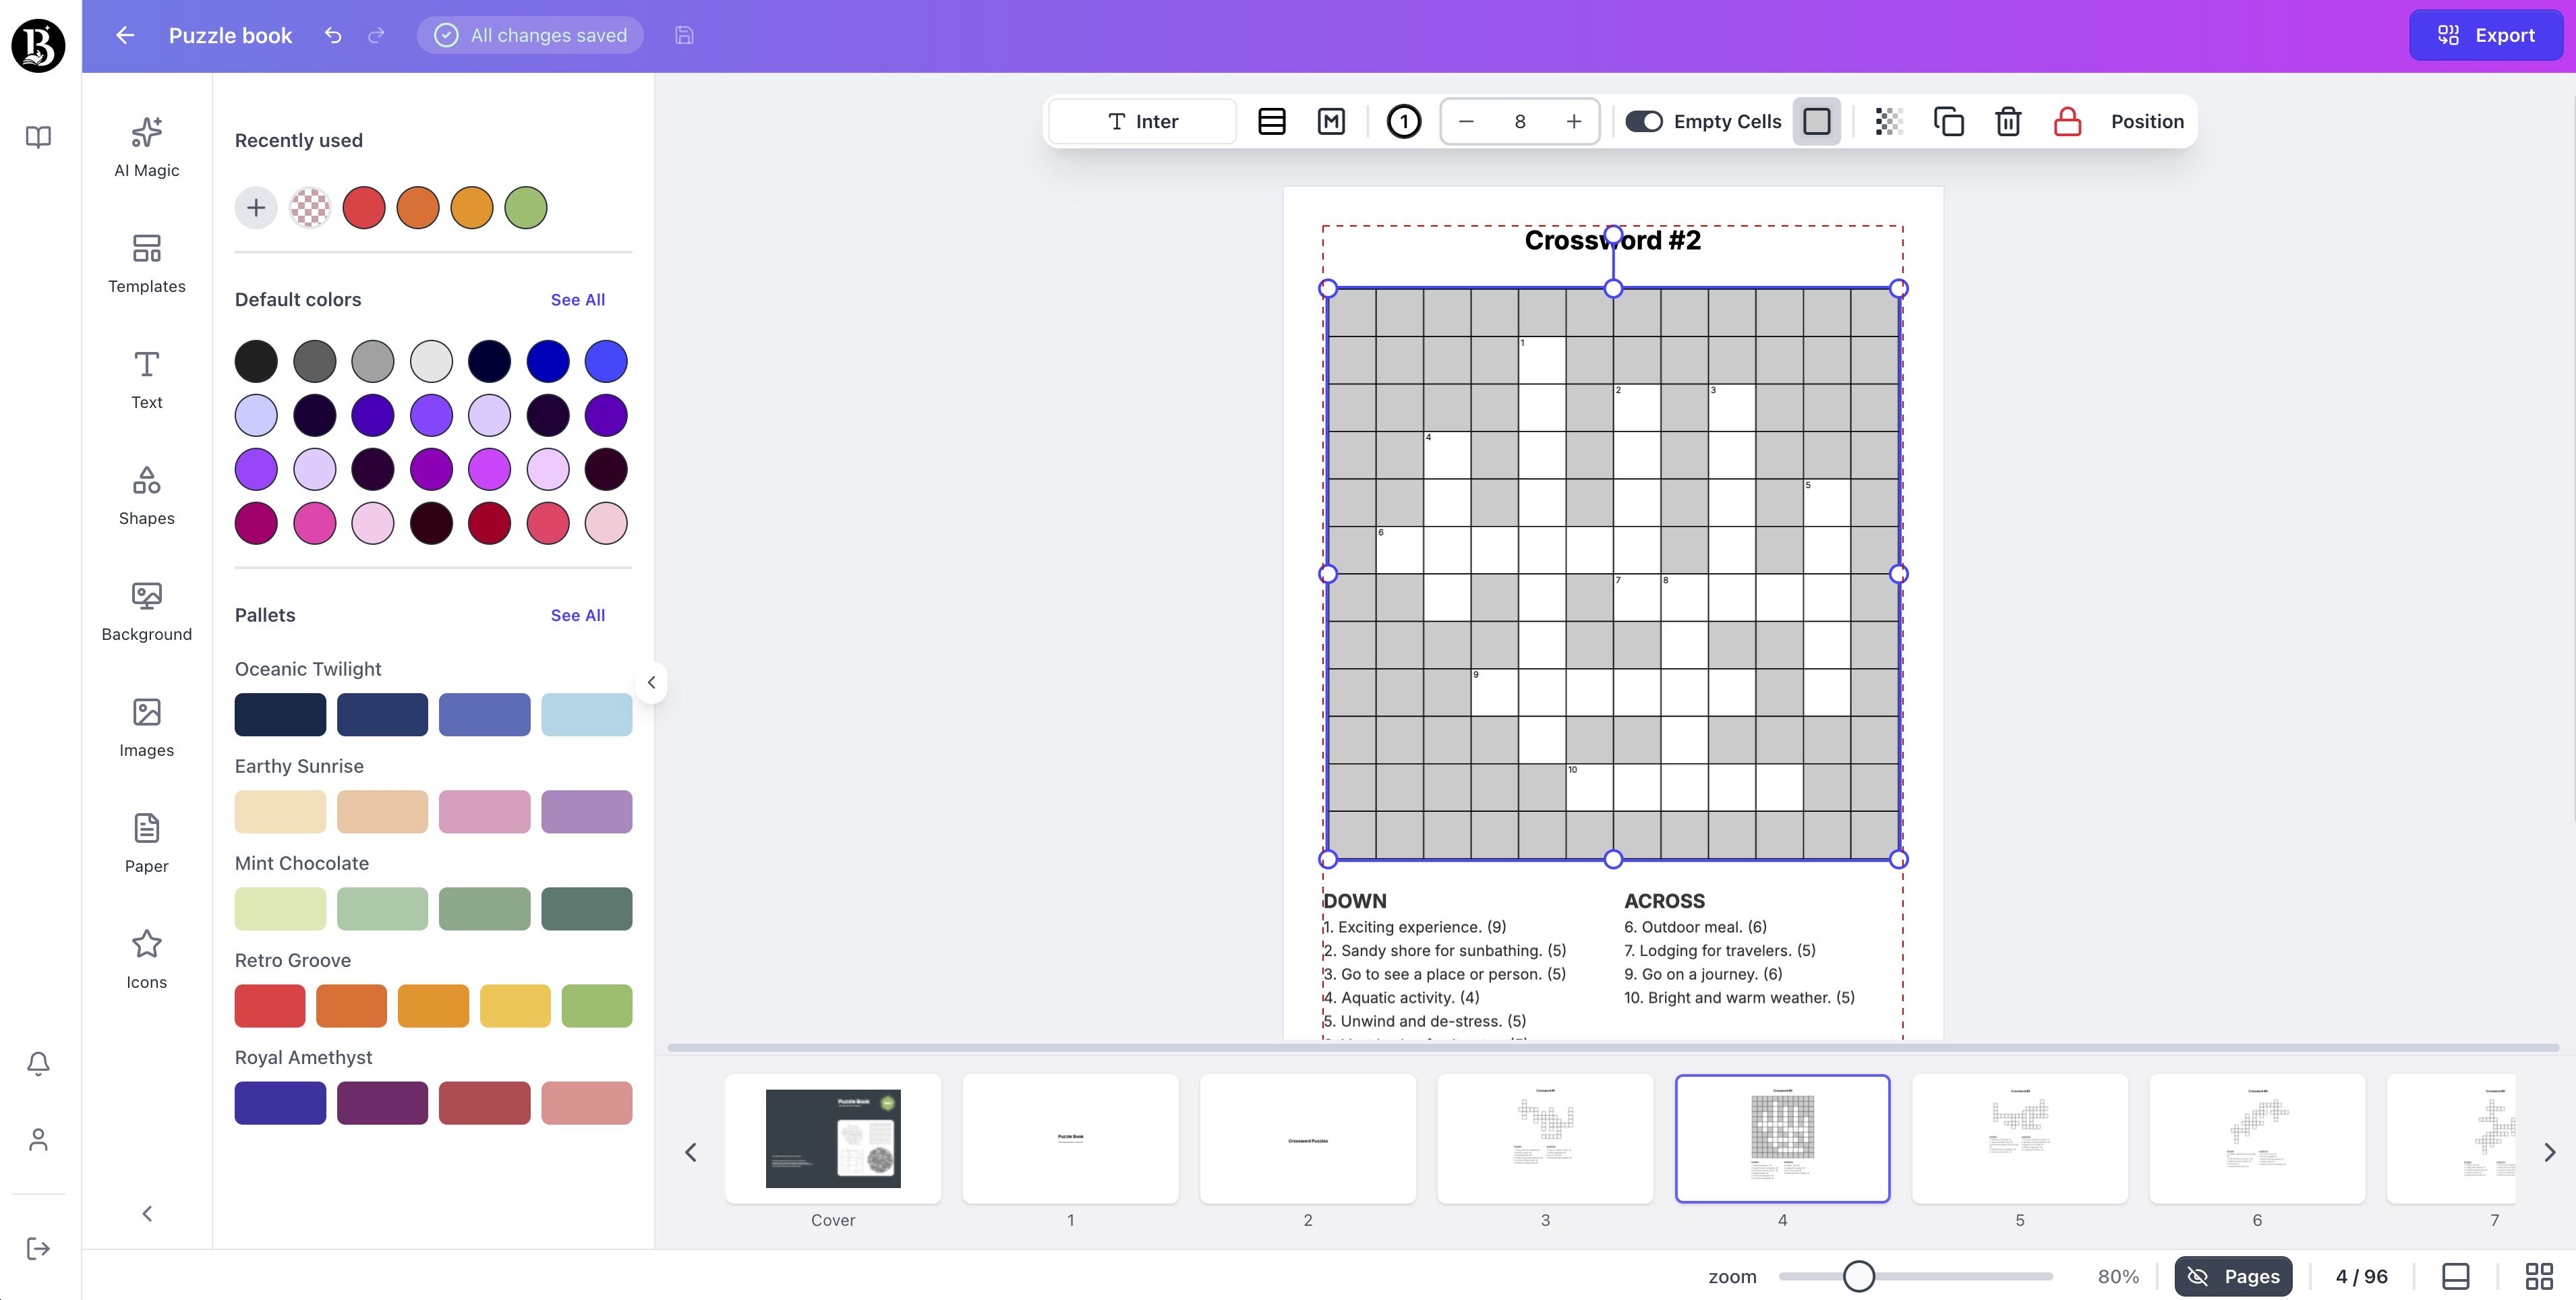Select the Shapes tool in the sidebar
Screen dimensions: 2576x1300
[146, 495]
